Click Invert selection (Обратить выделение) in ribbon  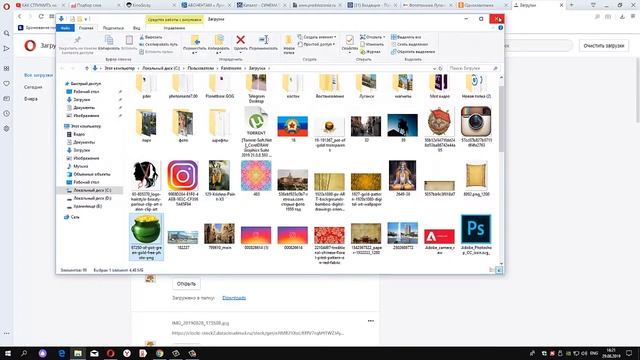click(x=413, y=52)
